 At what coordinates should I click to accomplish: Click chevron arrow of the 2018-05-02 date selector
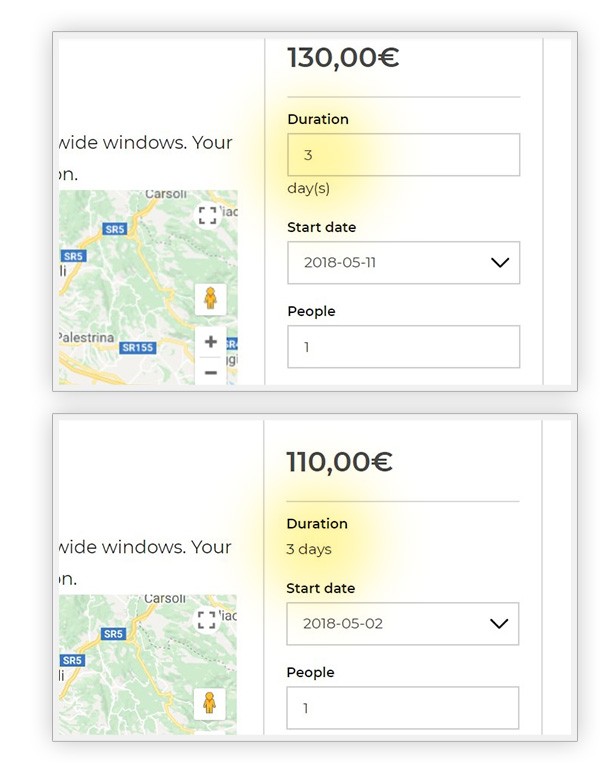pos(499,624)
